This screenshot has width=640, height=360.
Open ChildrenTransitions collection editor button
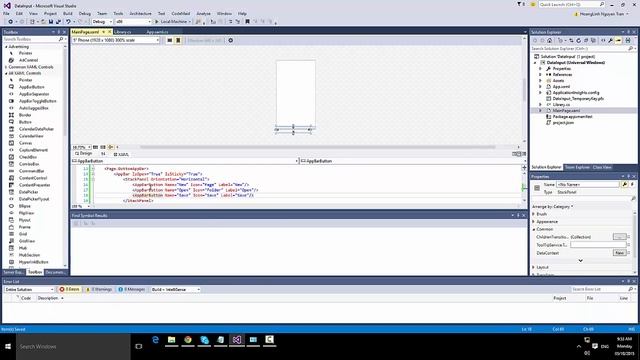(x=619, y=237)
